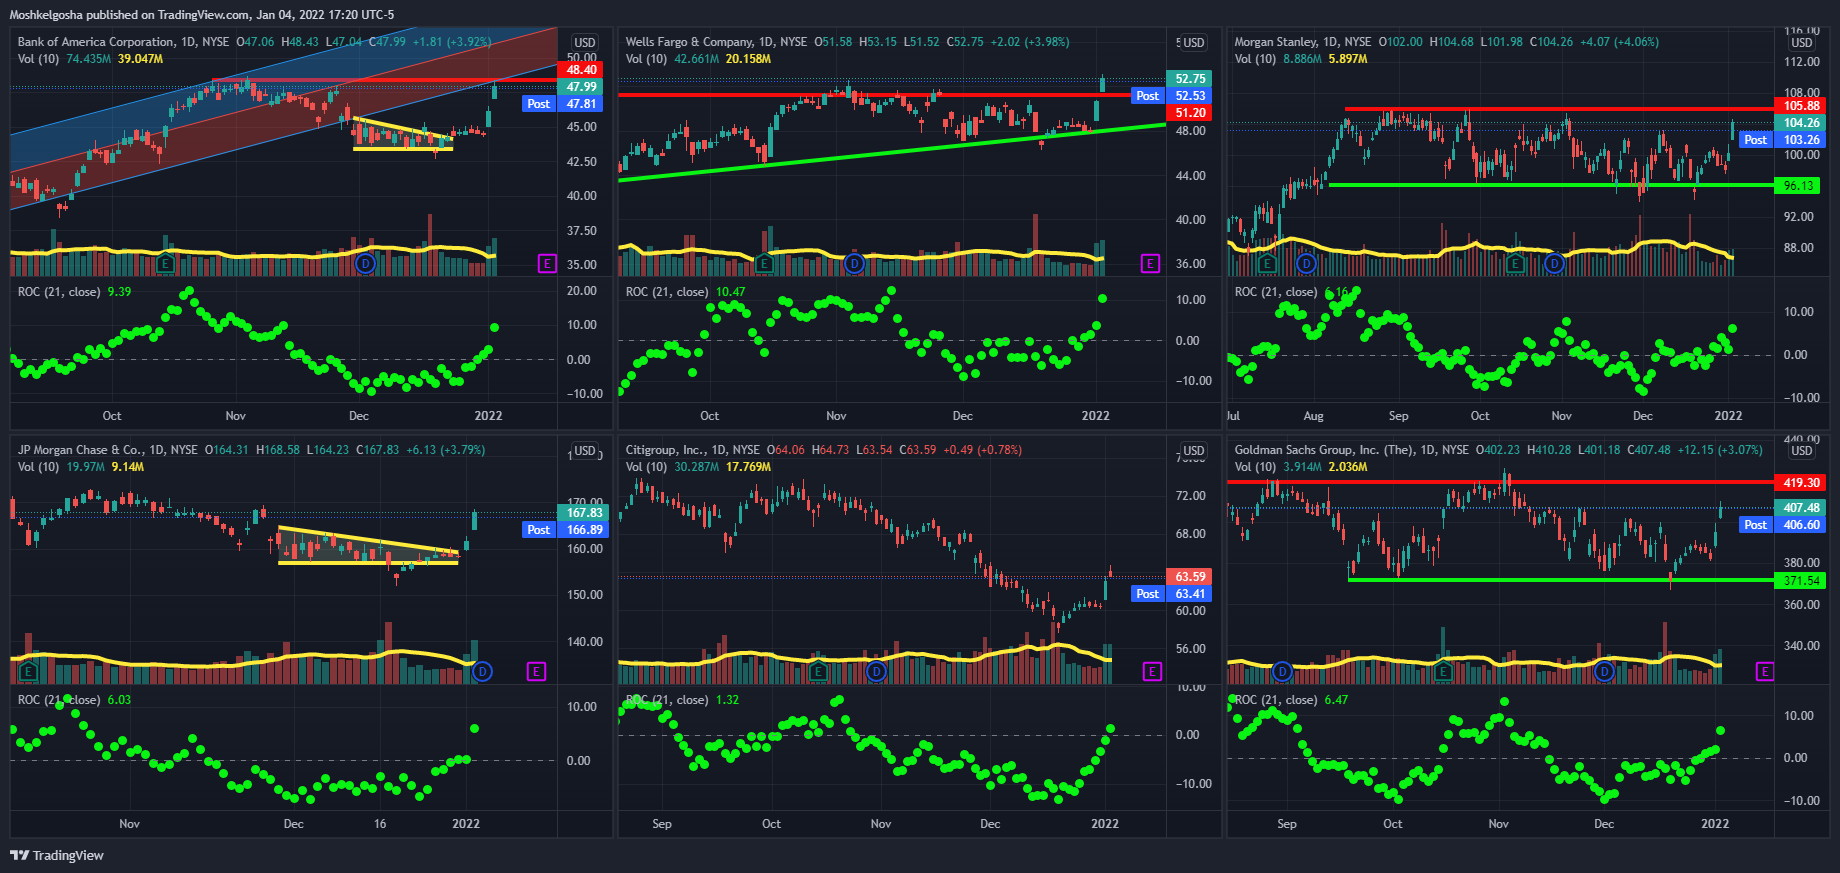Open green earnings E marker on JP Morgan chart

(29, 672)
